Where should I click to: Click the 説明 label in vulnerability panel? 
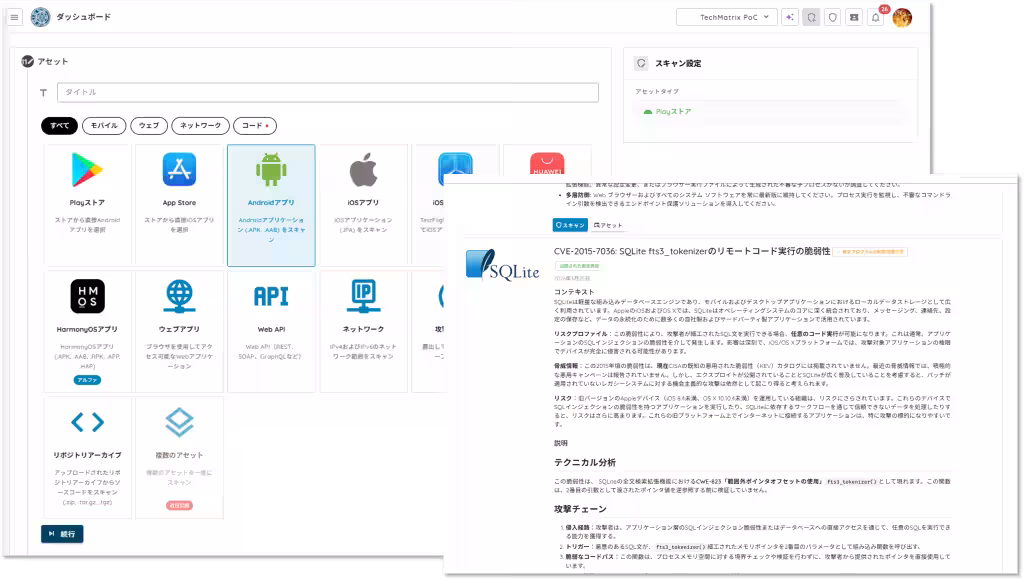[x=561, y=443]
